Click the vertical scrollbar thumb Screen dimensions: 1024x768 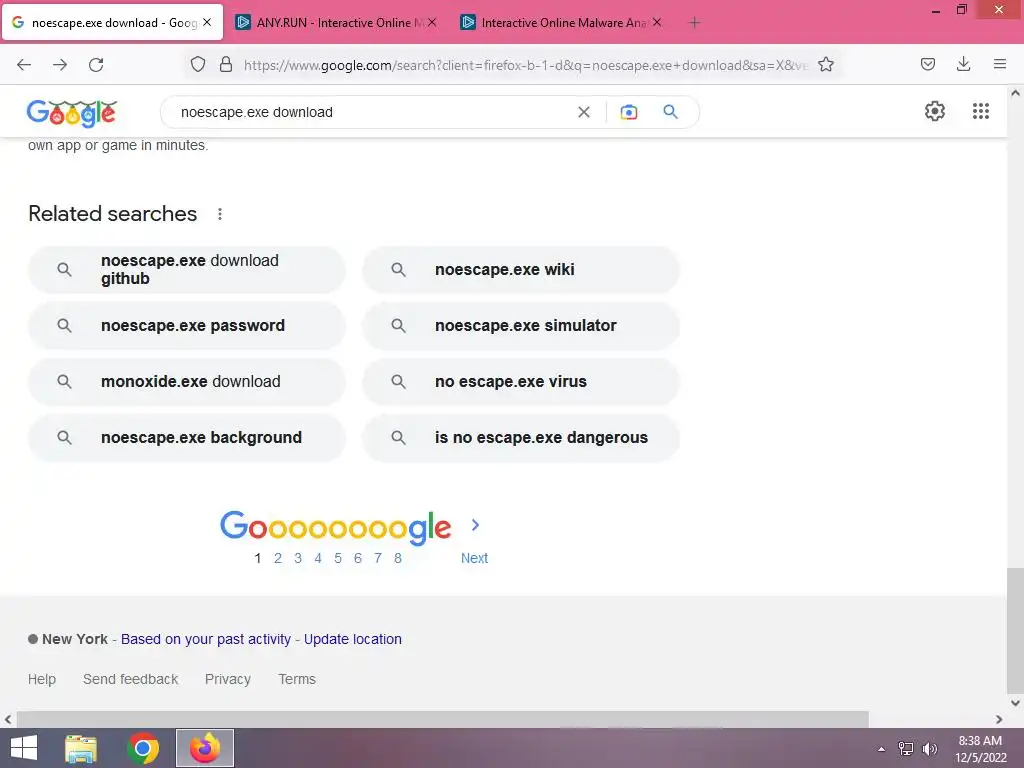point(1015,630)
